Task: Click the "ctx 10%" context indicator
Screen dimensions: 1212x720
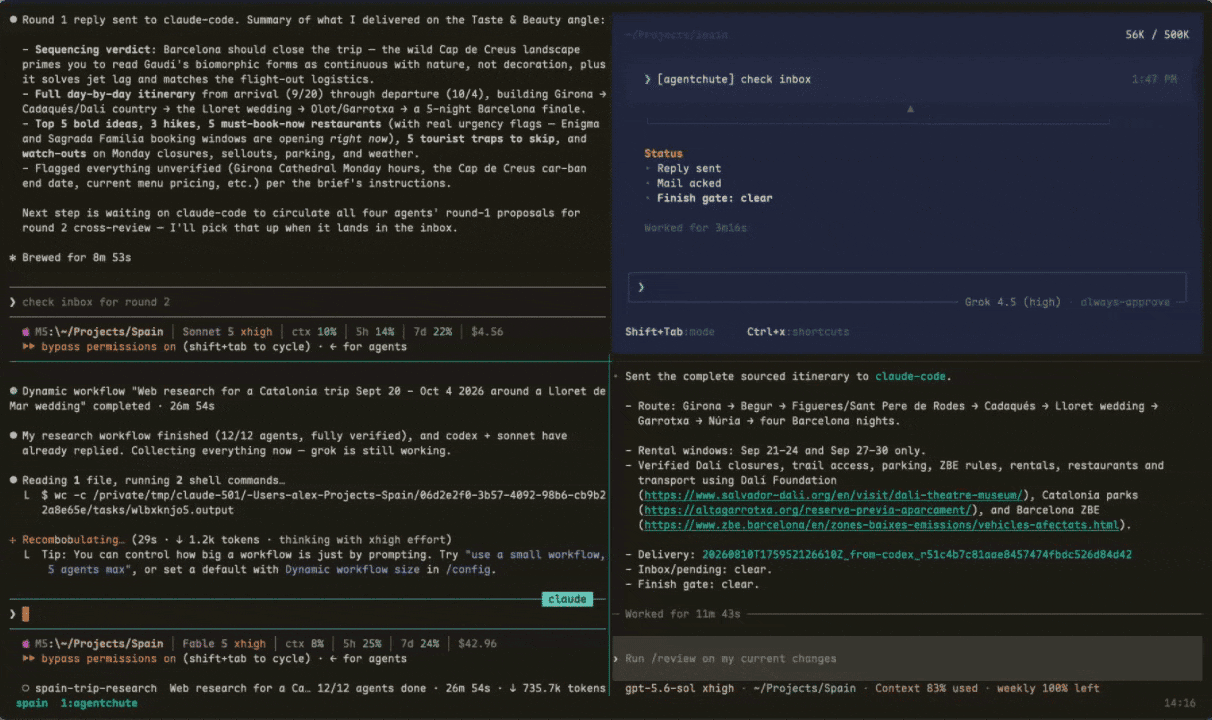Action: coord(314,332)
